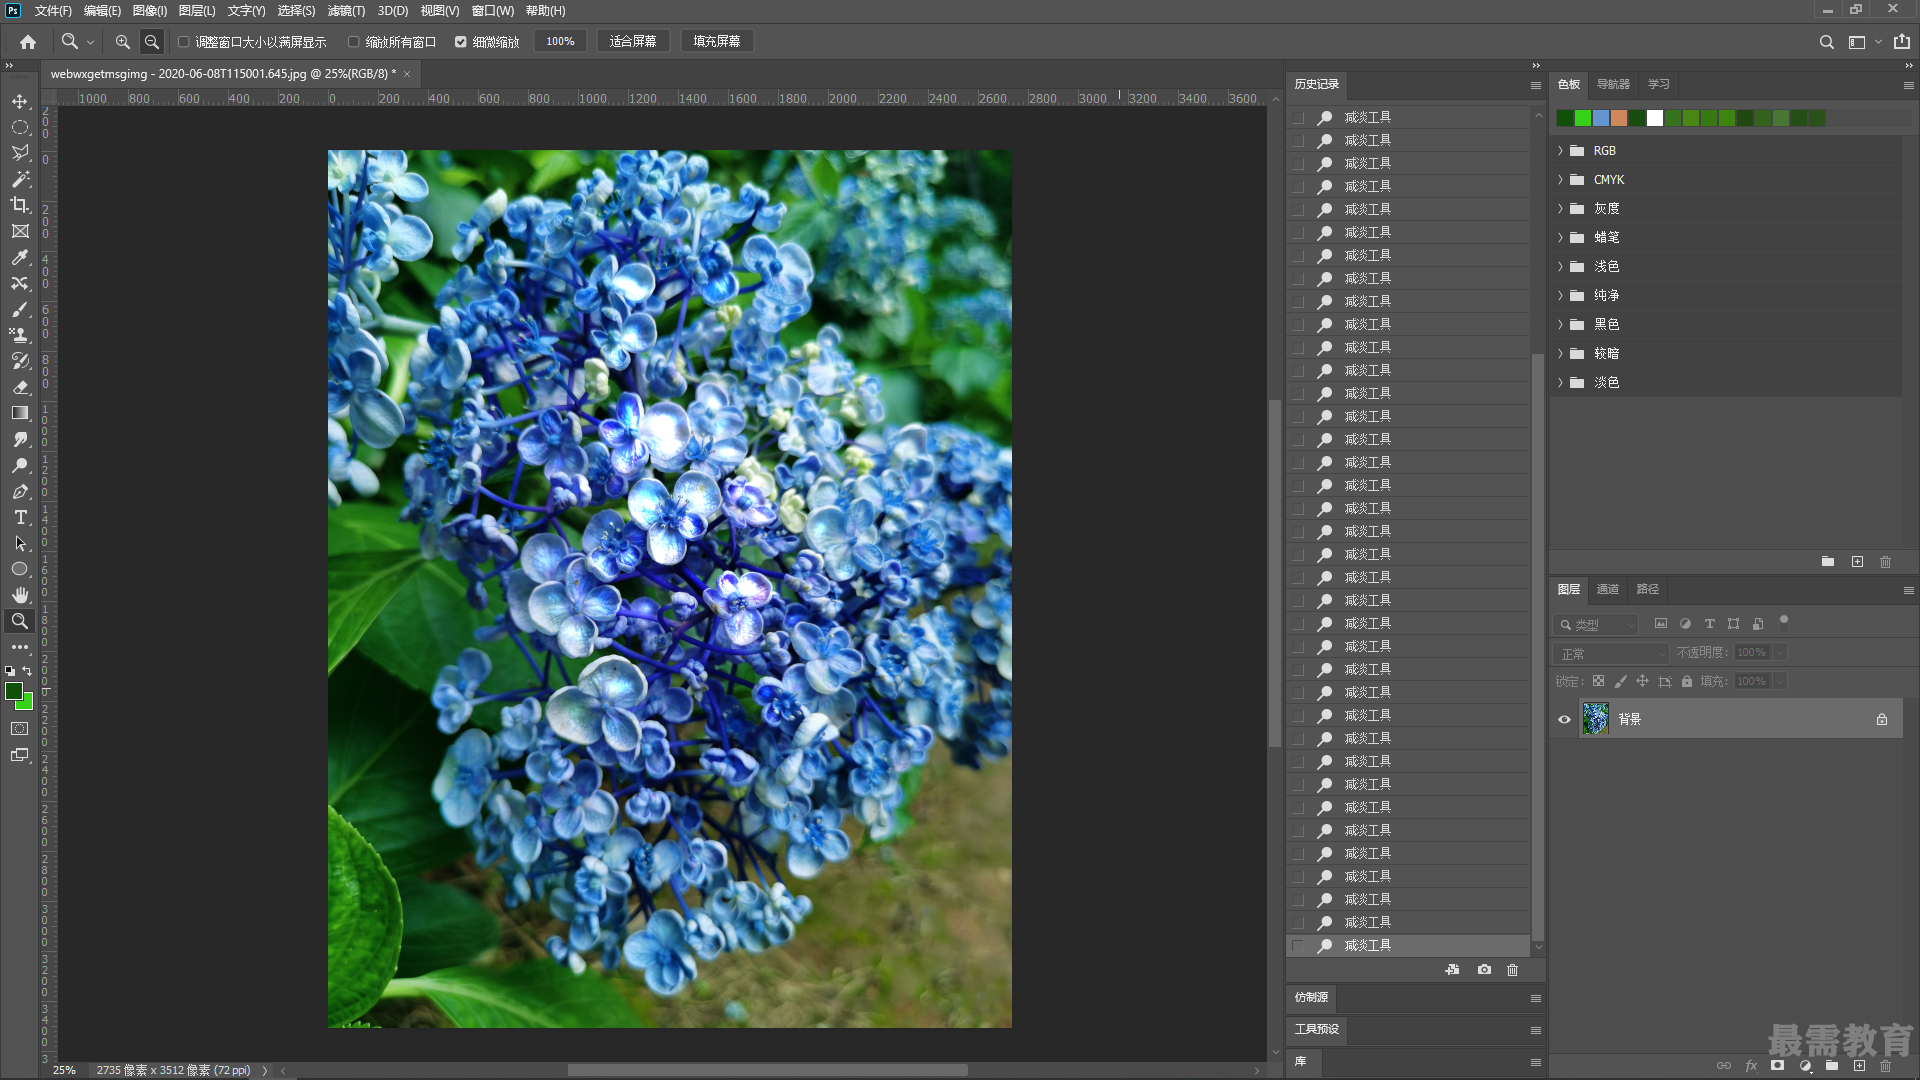Select the Type tool

point(20,517)
